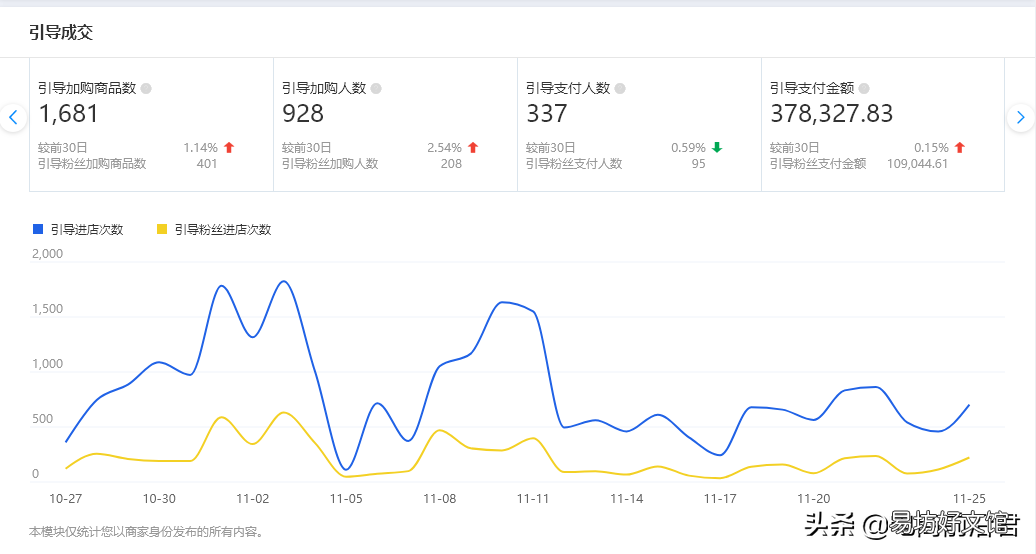Click the 2,000 y-axis label
Viewport: 1036px width, 554px height.
pyautogui.click(x=48, y=254)
